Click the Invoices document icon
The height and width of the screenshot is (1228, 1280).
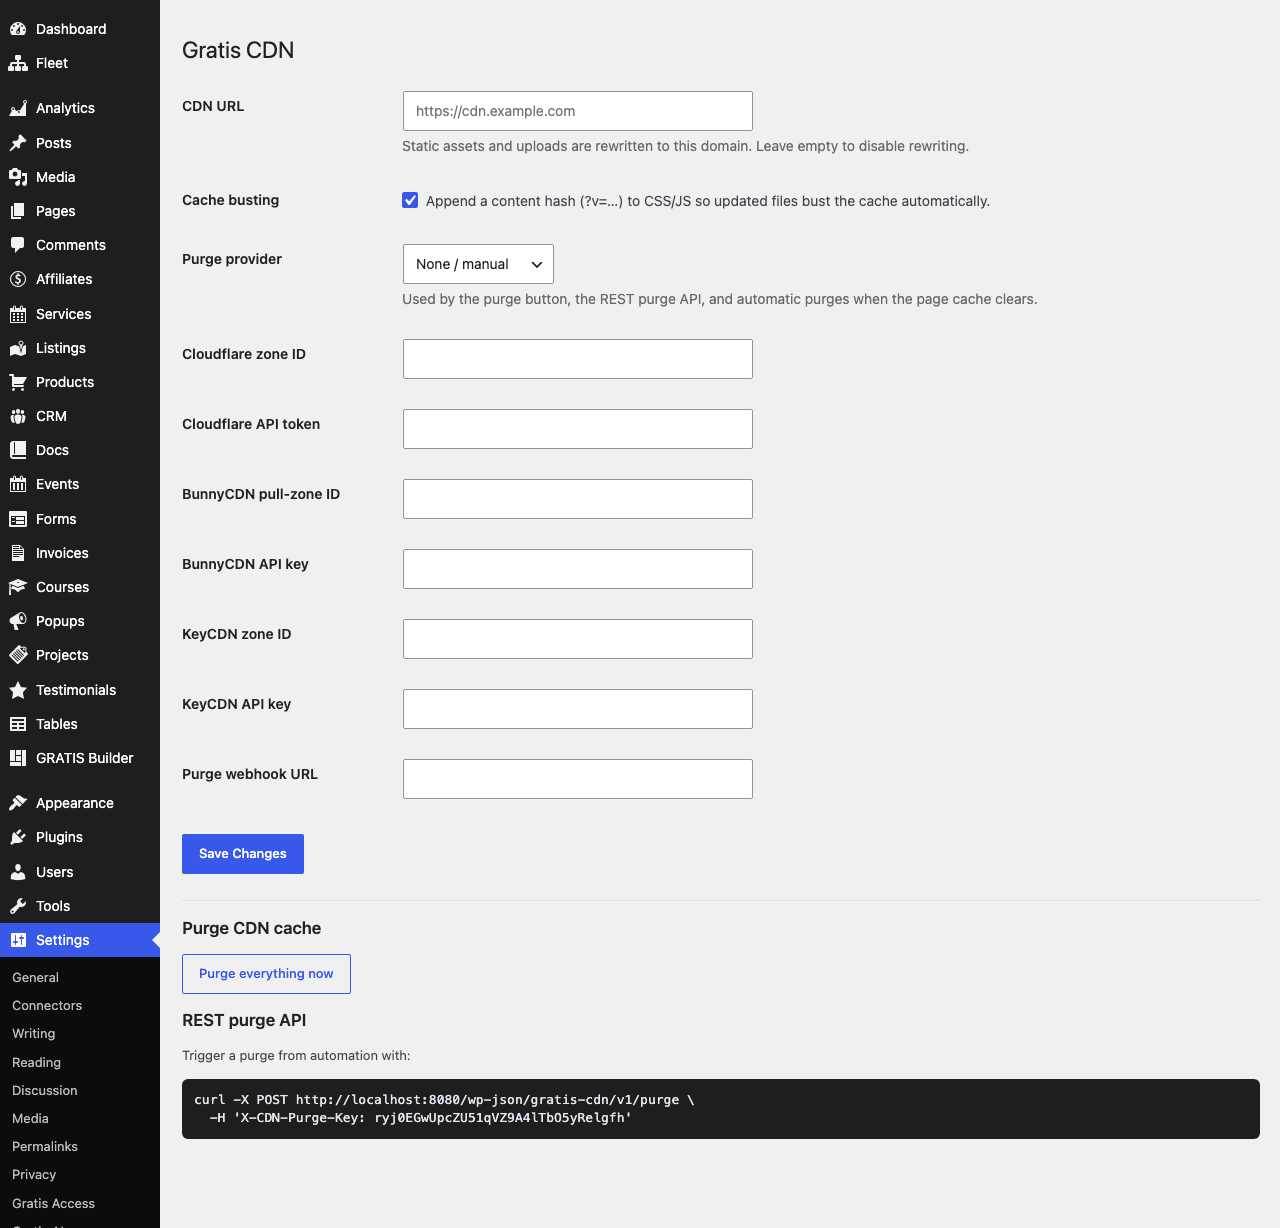[18, 553]
